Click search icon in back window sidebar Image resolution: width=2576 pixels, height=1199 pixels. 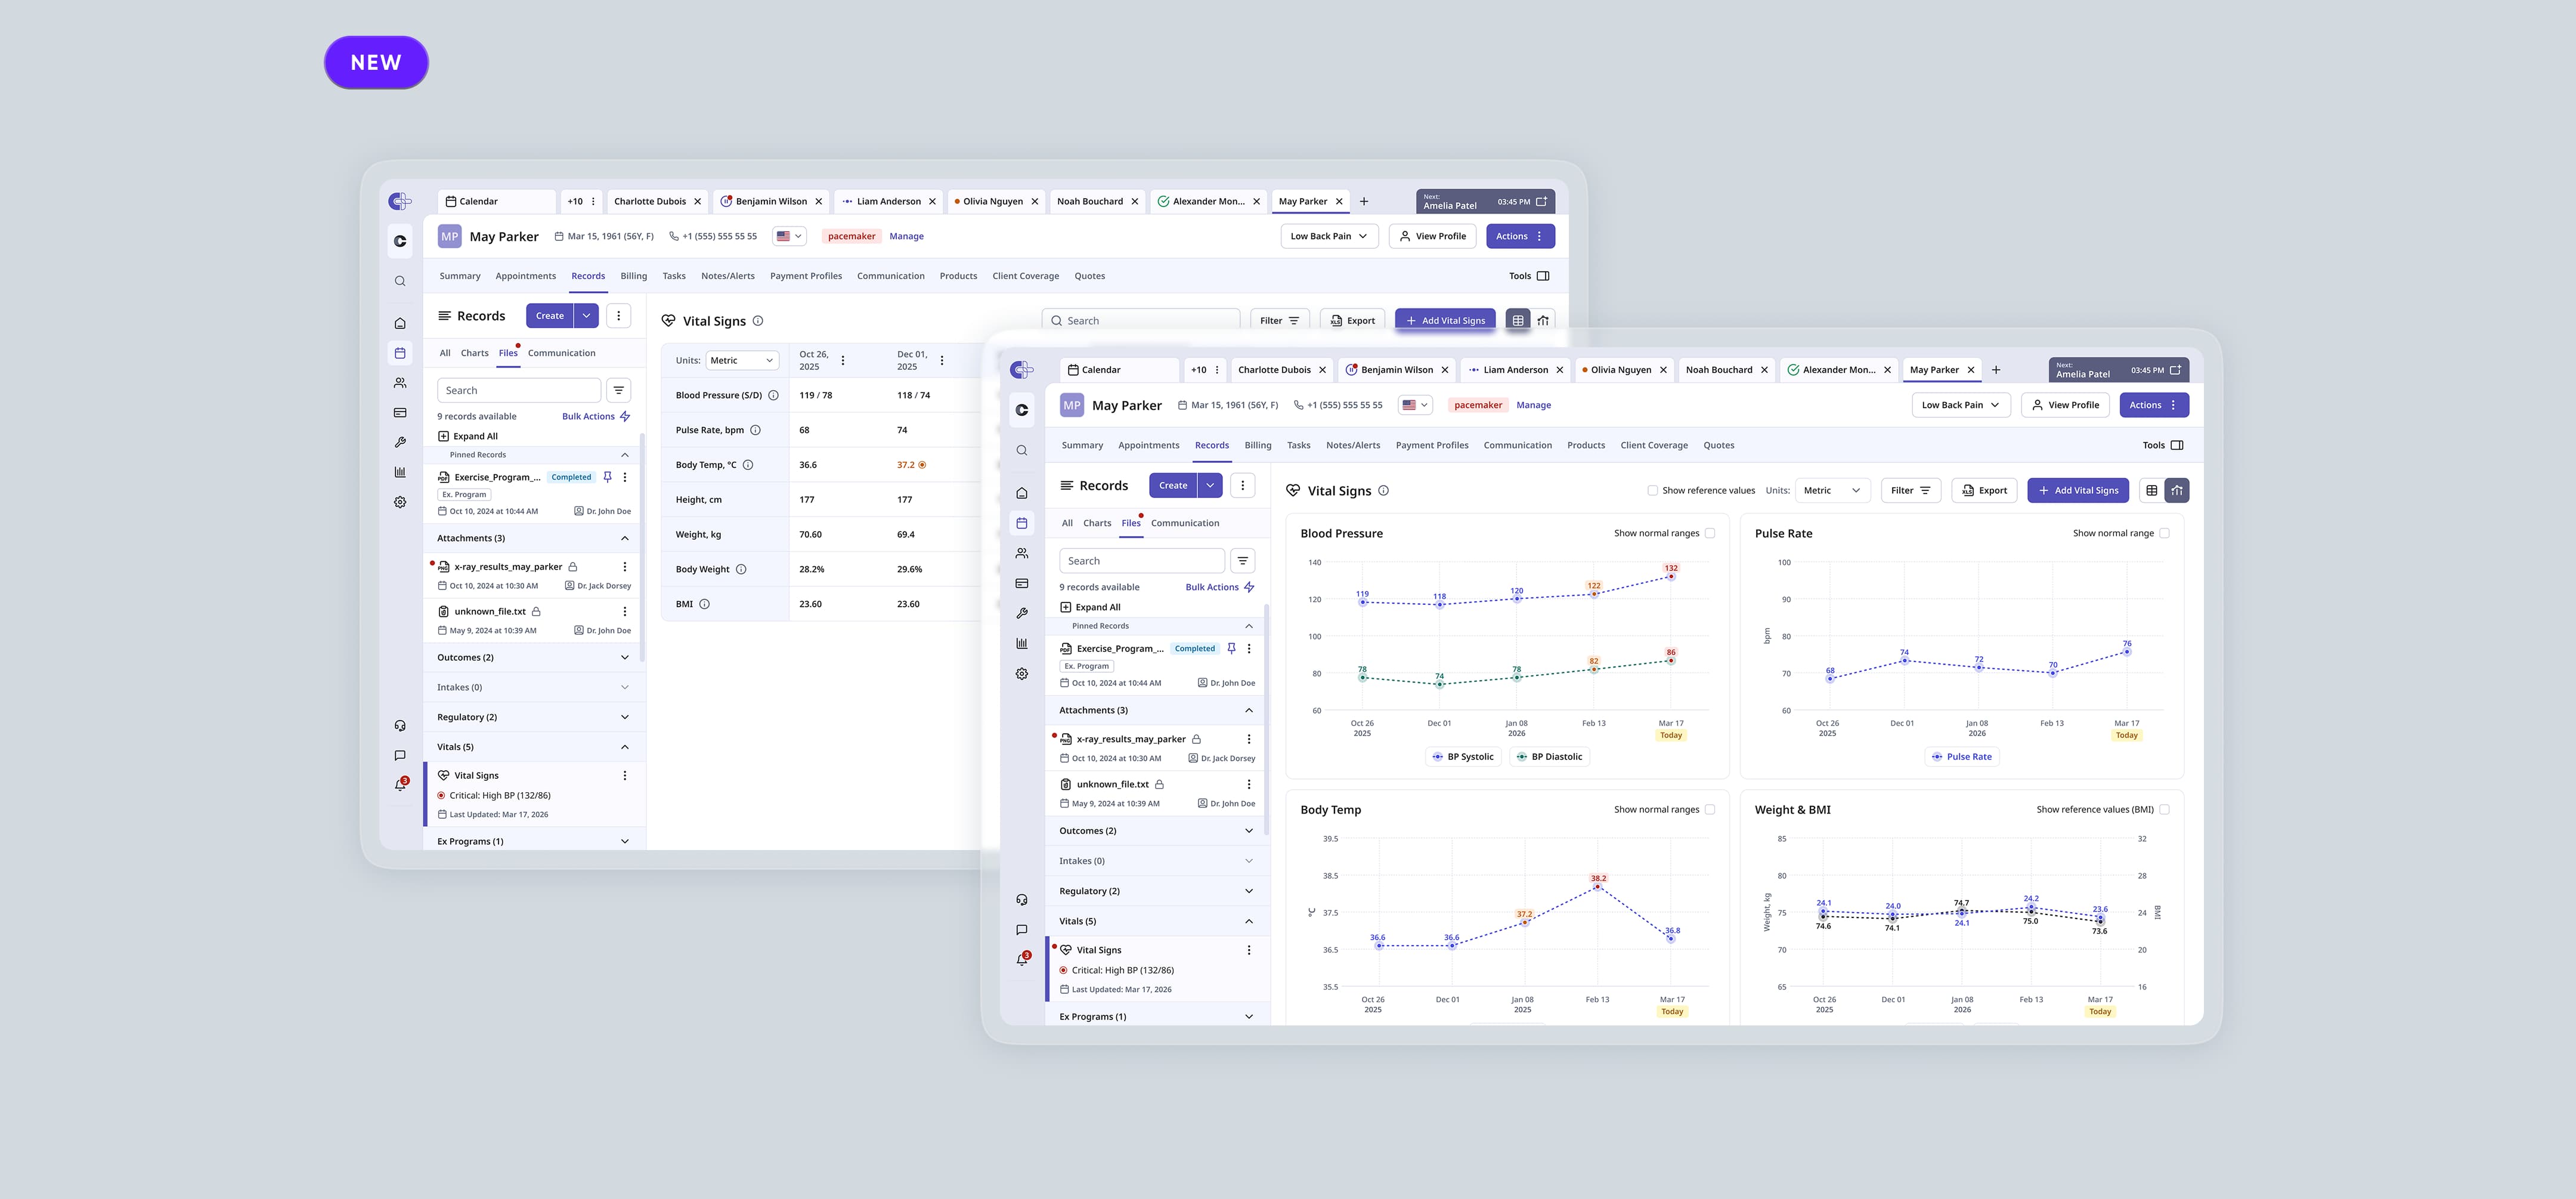(x=400, y=281)
